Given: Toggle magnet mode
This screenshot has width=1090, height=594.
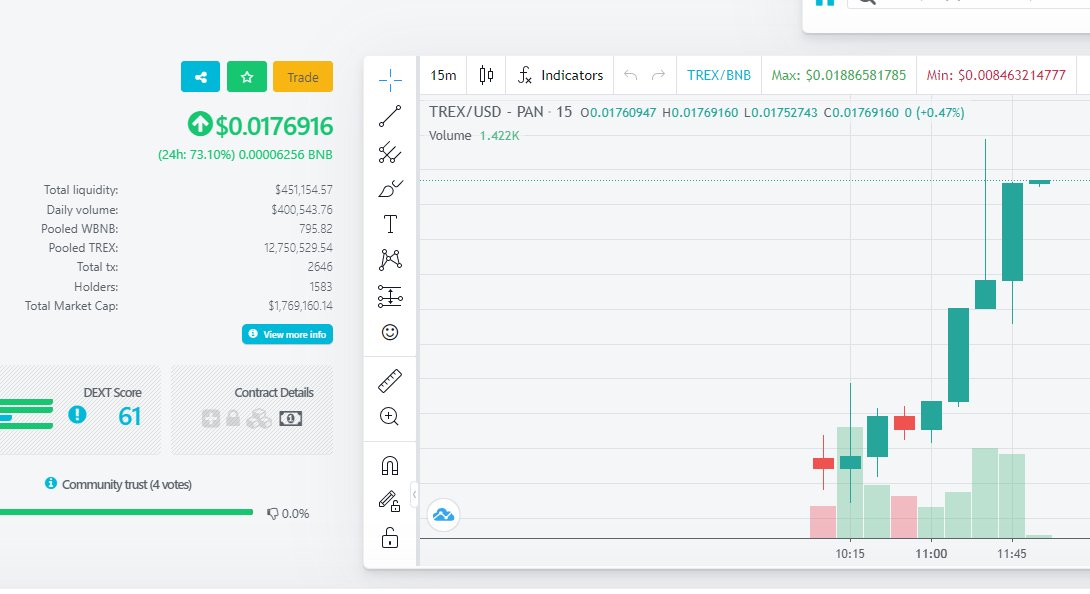Looking at the screenshot, I should [x=390, y=465].
